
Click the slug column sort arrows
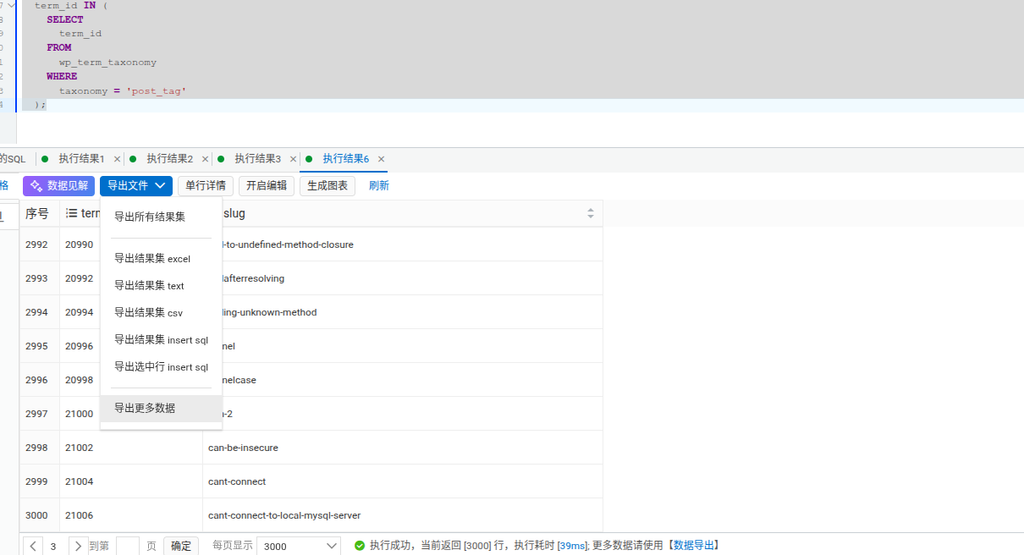point(590,214)
